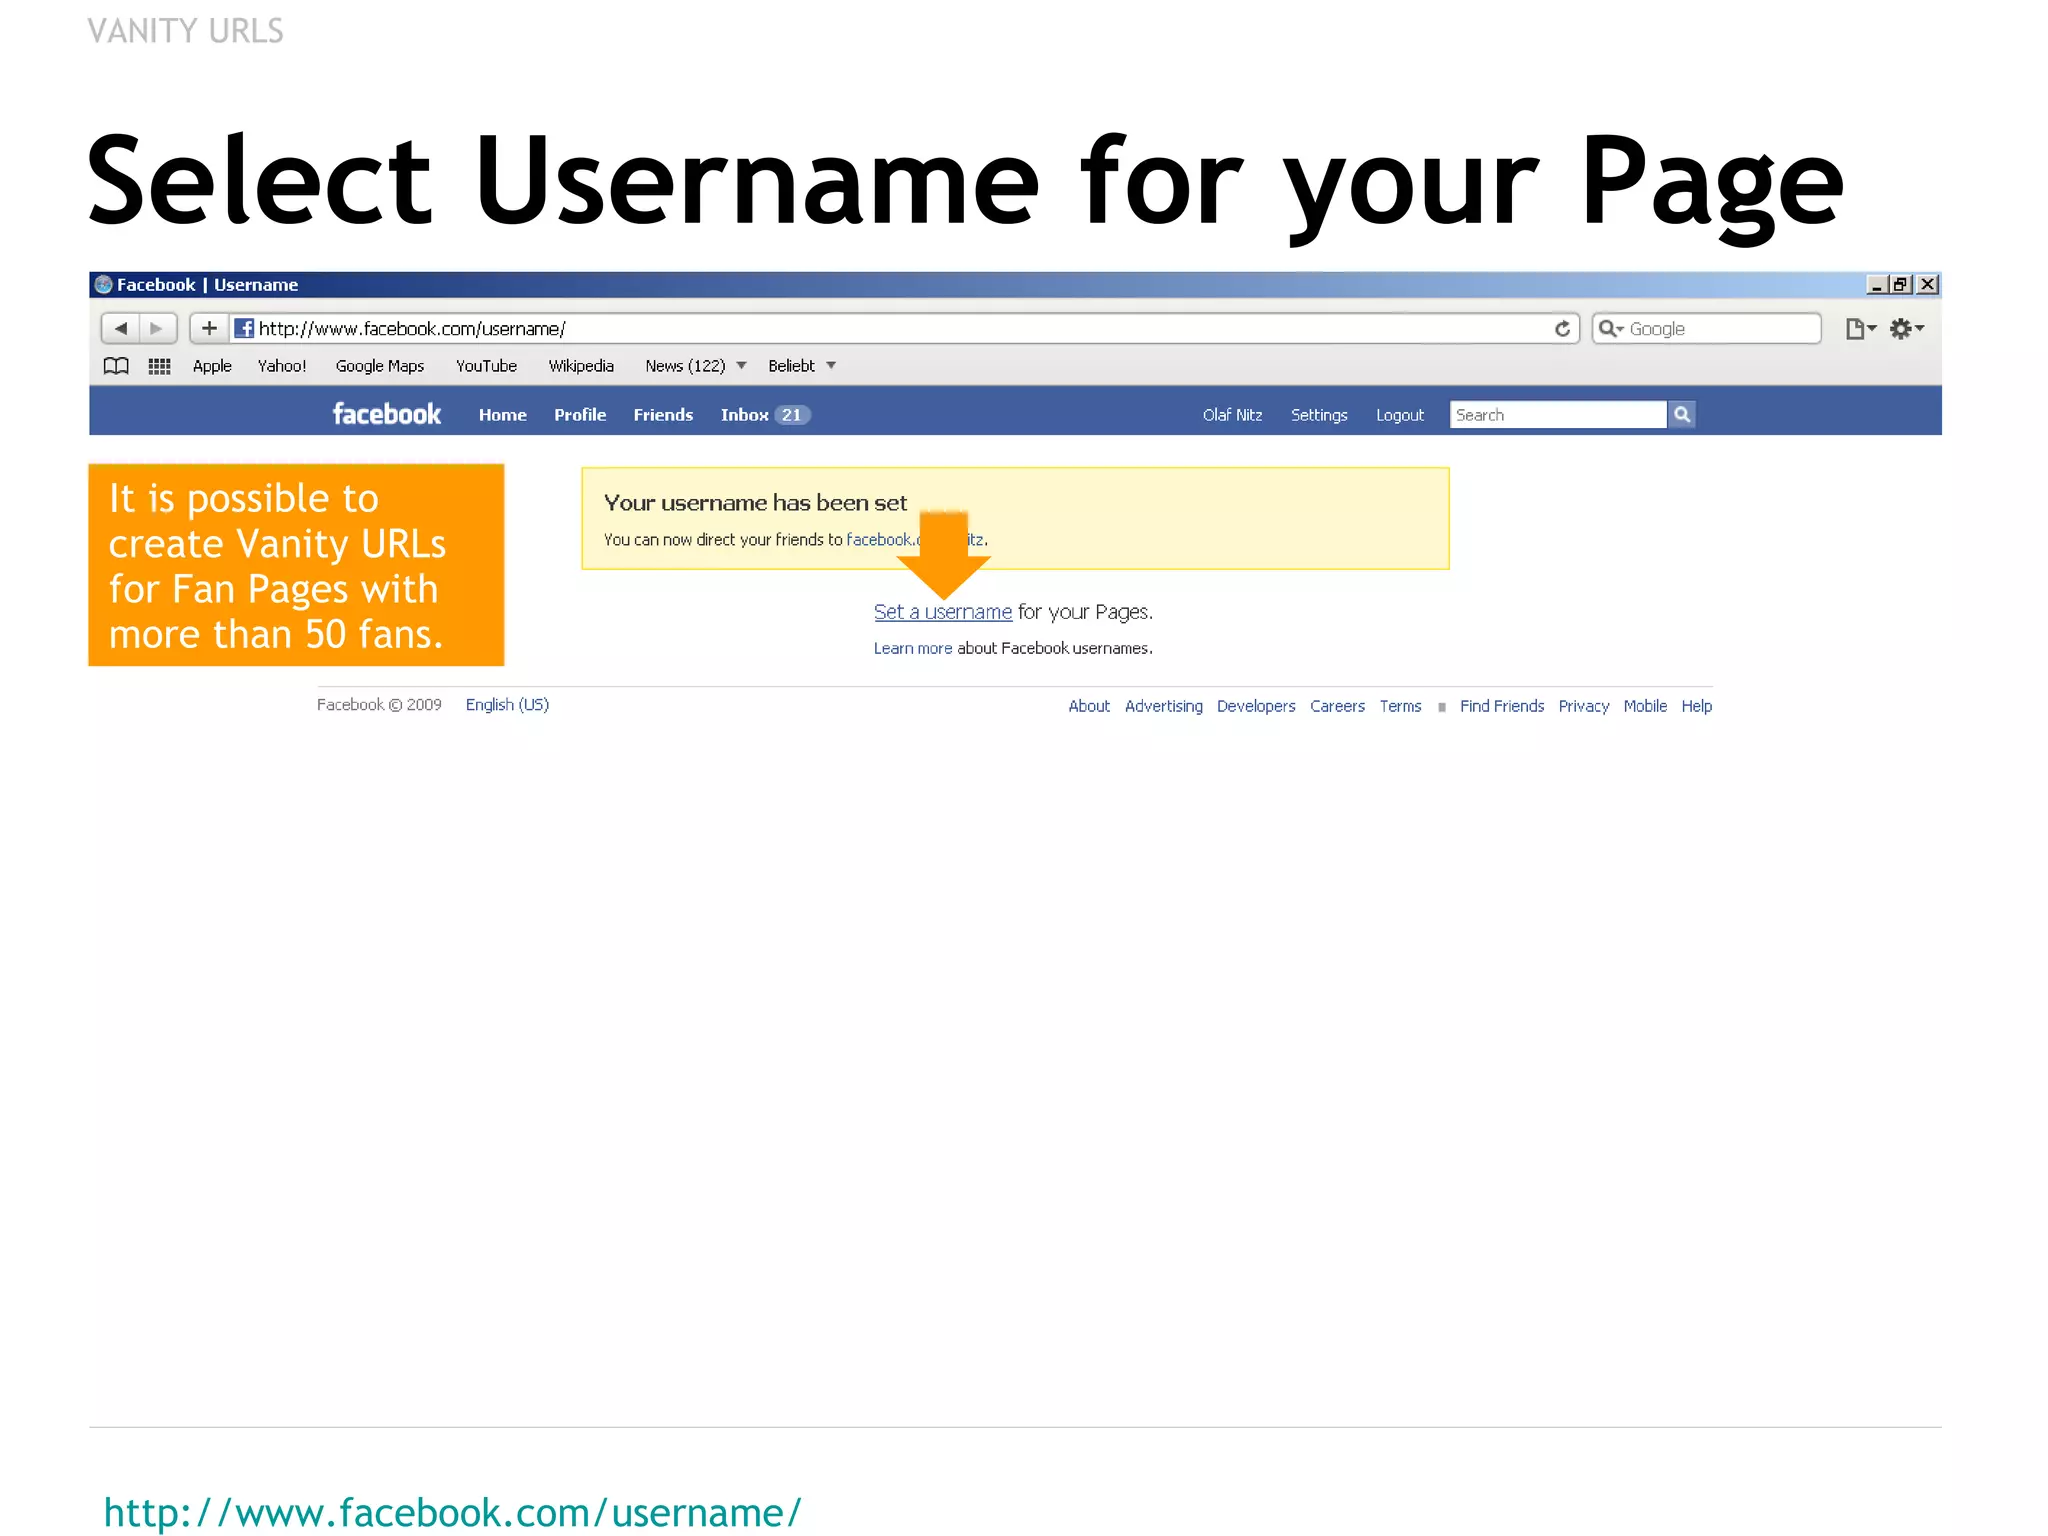The height and width of the screenshot is (1536, 2048).
Task: Go back with the browser back arrow
Action: coord(121,328)
